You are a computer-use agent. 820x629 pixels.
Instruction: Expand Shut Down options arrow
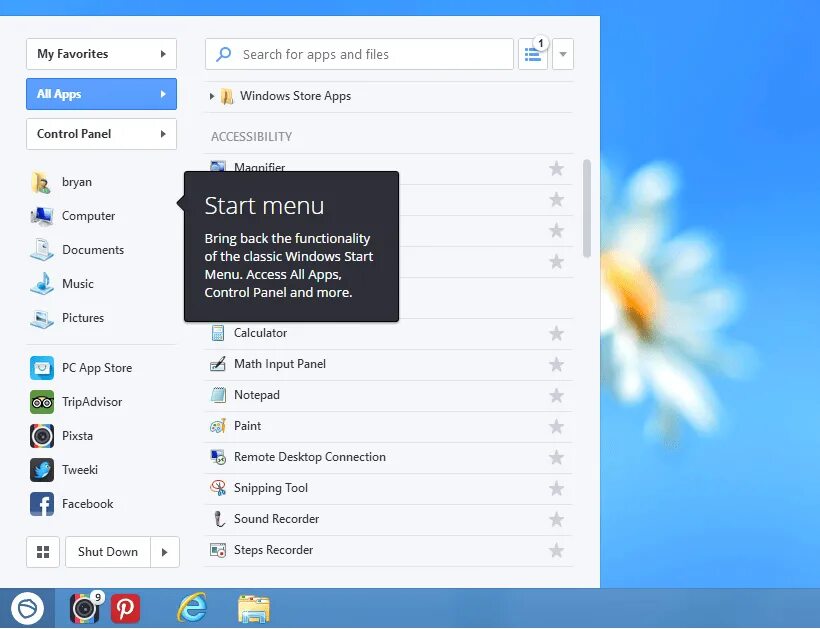165,552
